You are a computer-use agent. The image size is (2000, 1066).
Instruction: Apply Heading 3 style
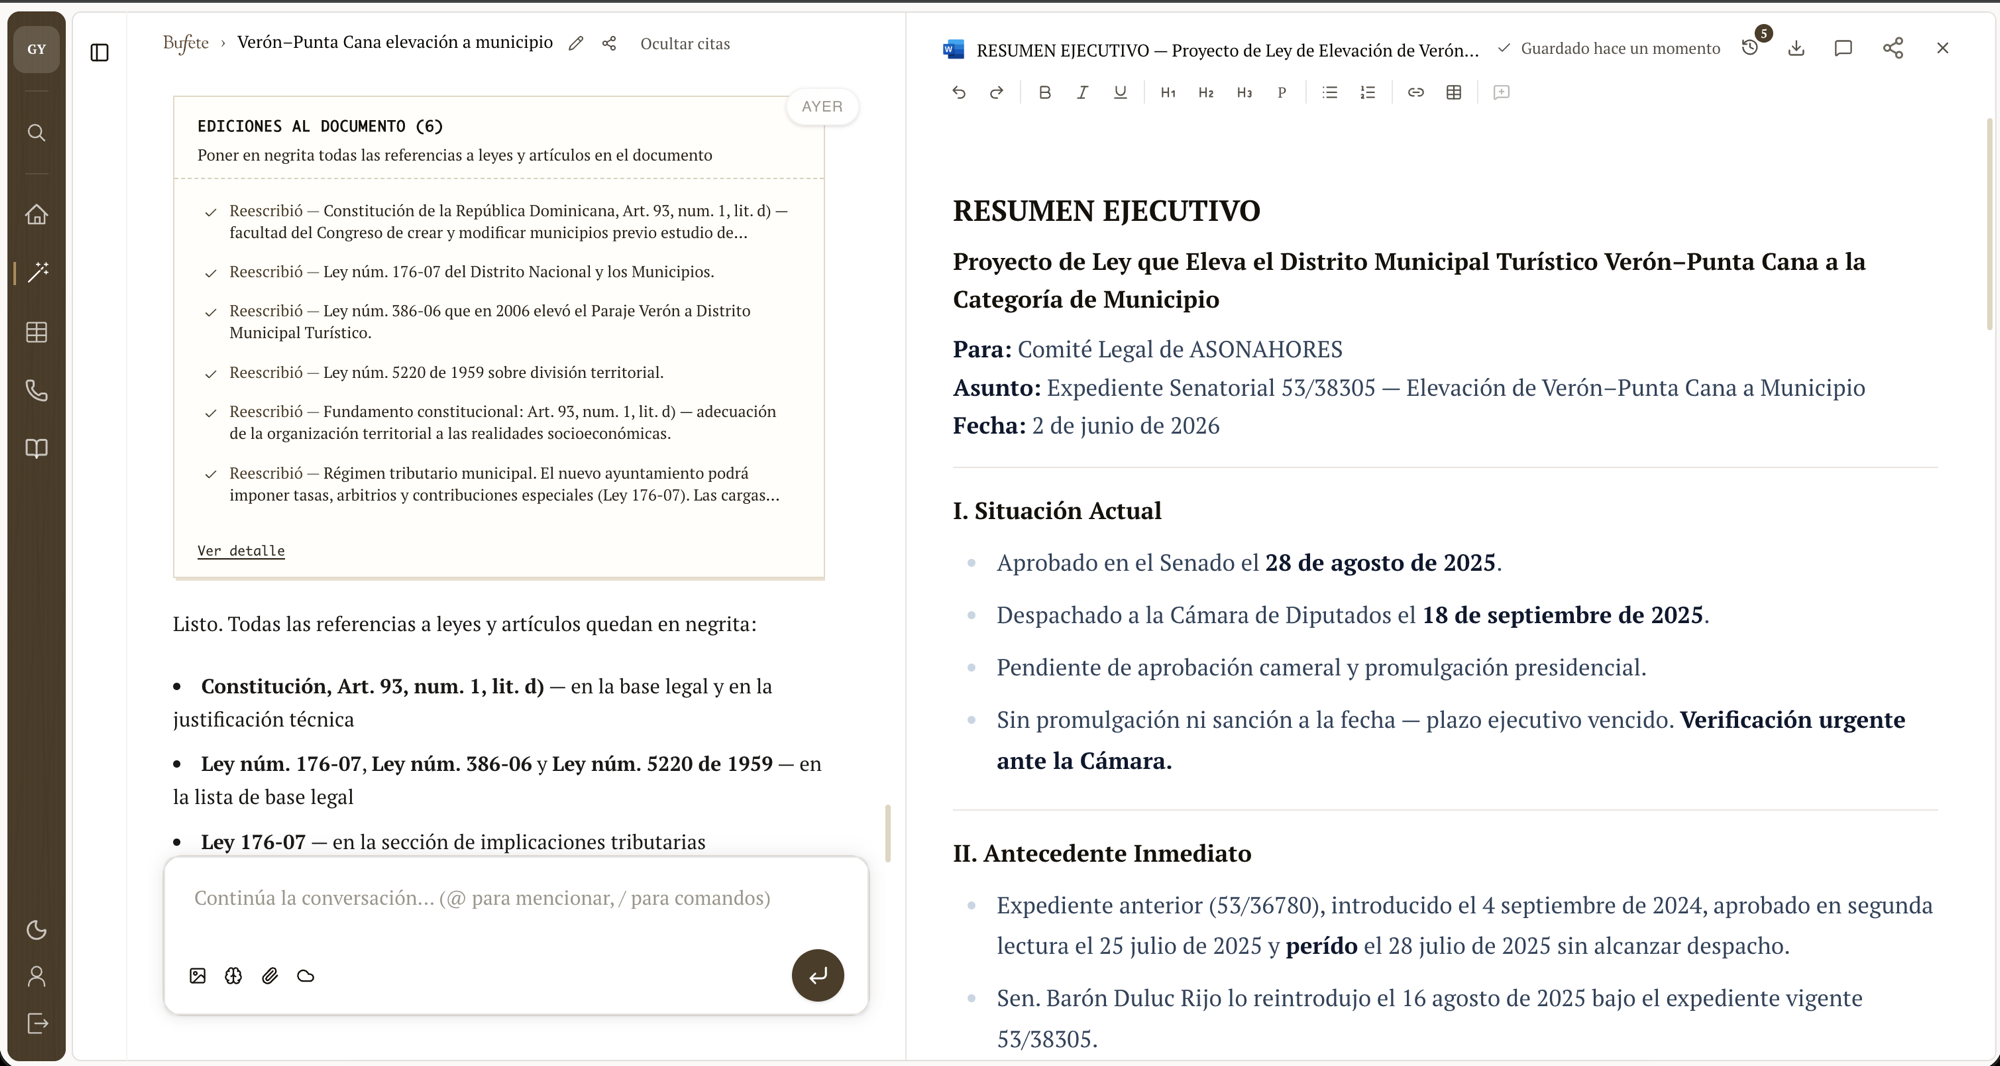[1244, 92]
